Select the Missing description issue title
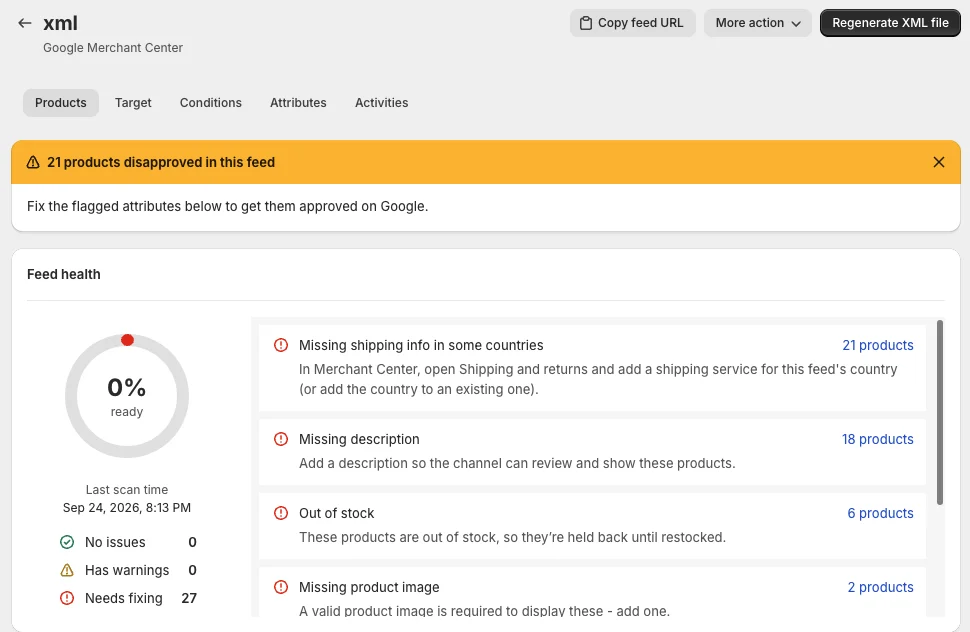Viewport: 970px width, 632px height. coord(359,439)
